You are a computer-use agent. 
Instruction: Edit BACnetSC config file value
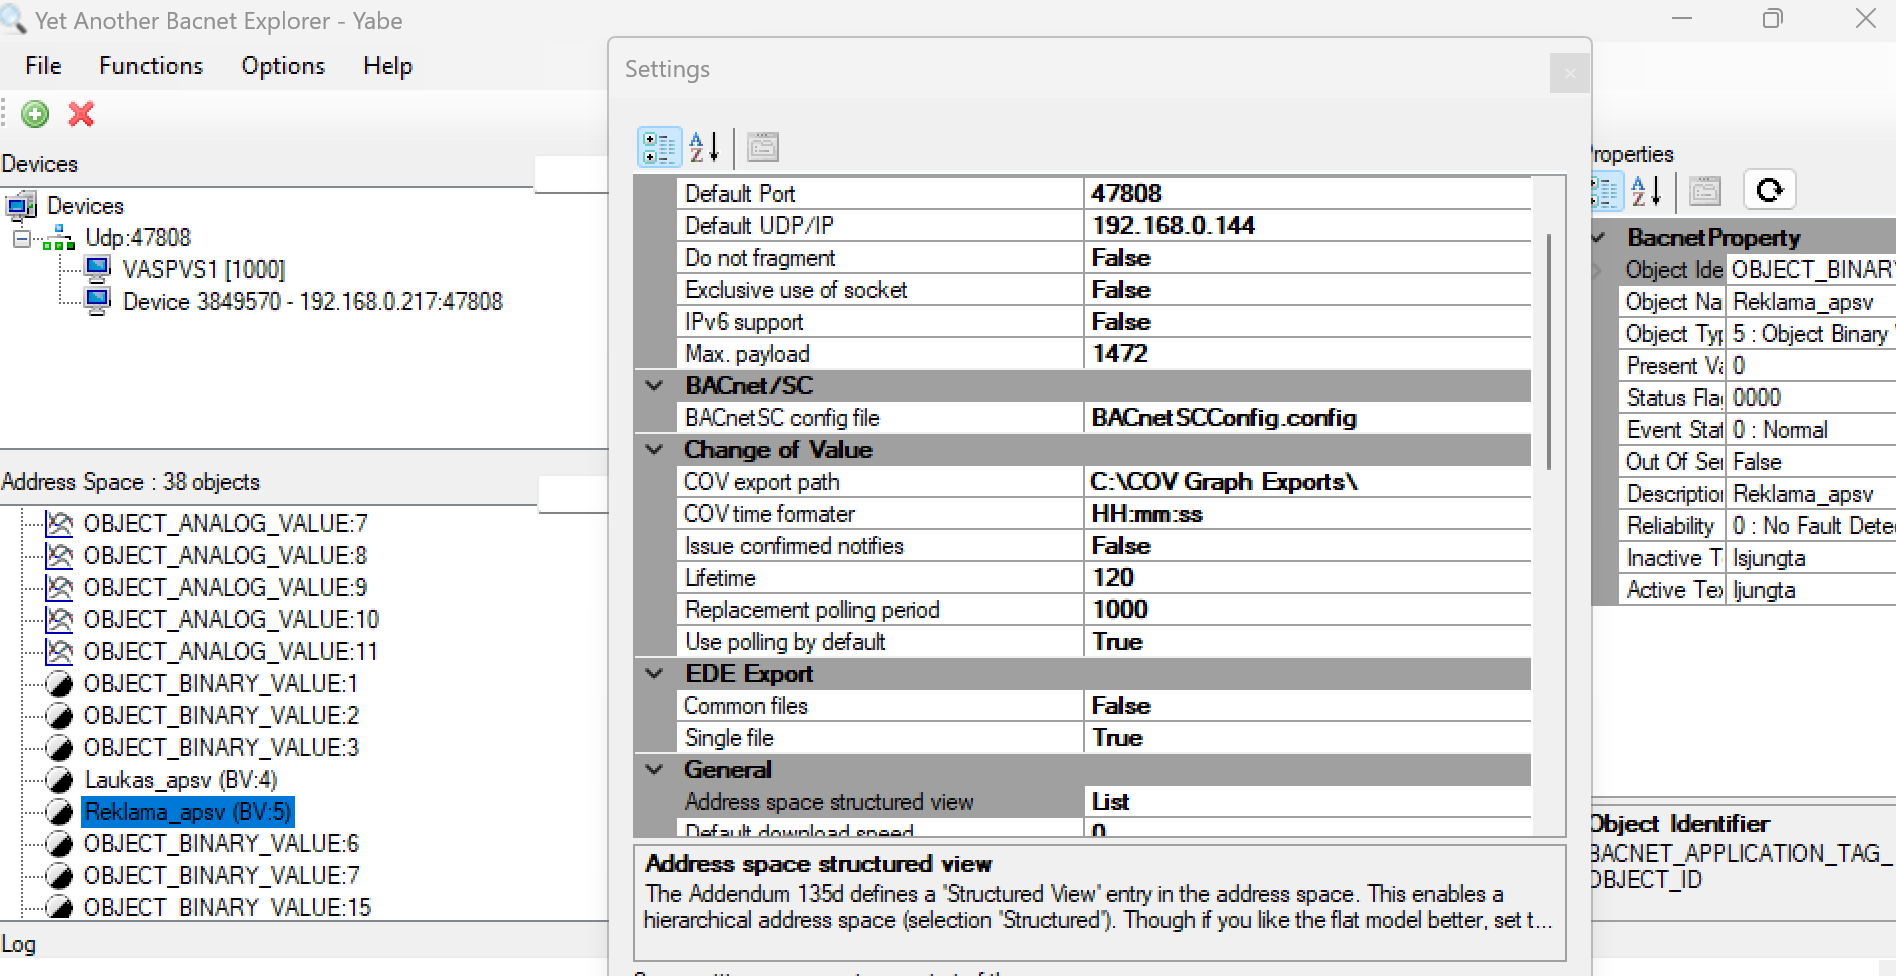click(1307, 418)
